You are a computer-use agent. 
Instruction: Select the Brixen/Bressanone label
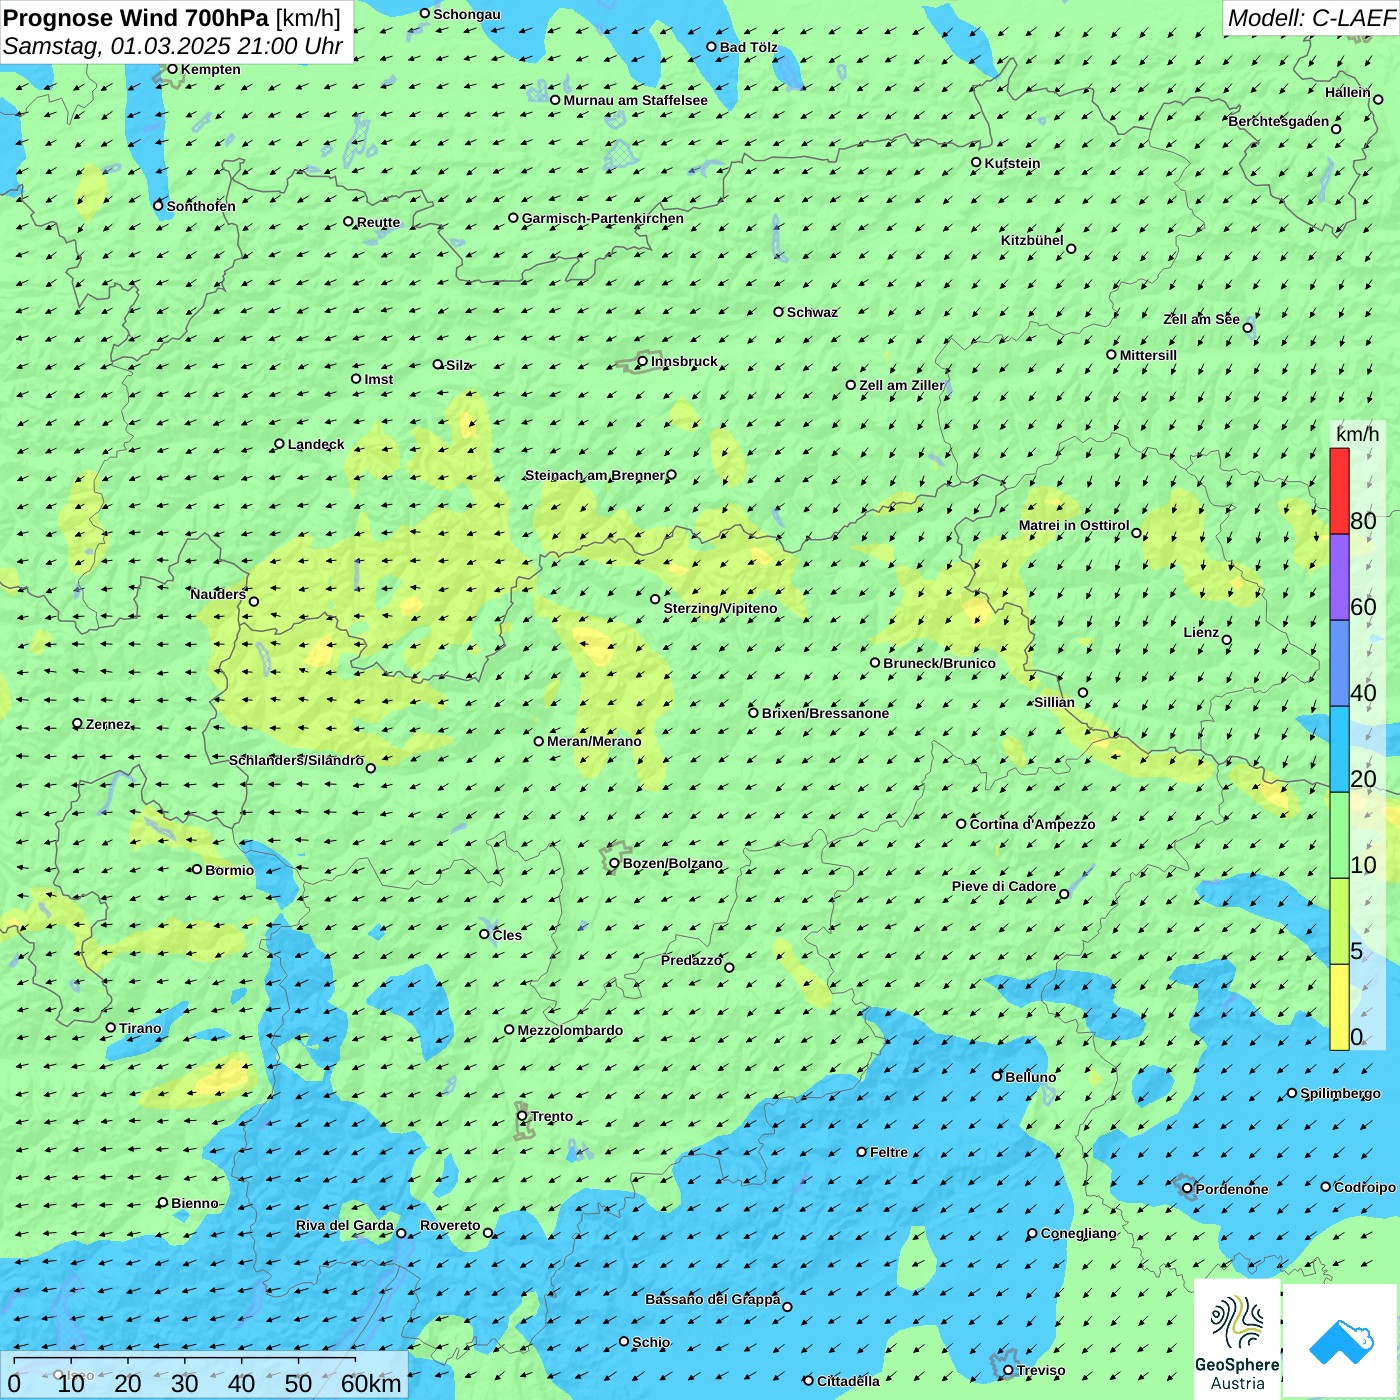click(825, 713)
